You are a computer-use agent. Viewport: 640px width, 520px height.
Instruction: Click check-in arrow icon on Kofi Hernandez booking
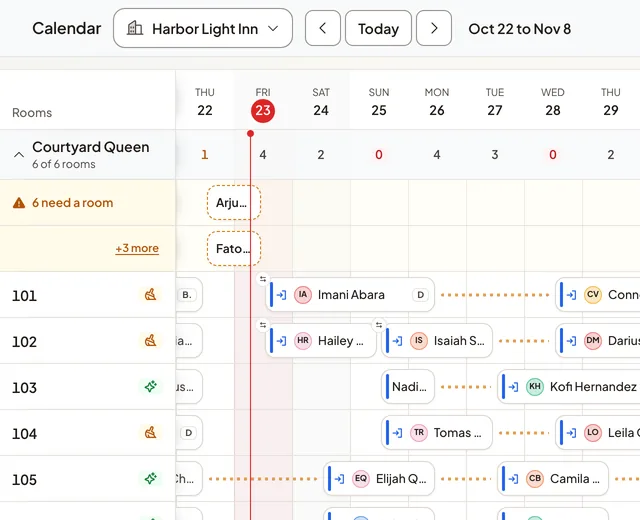[x=513, y=387]
